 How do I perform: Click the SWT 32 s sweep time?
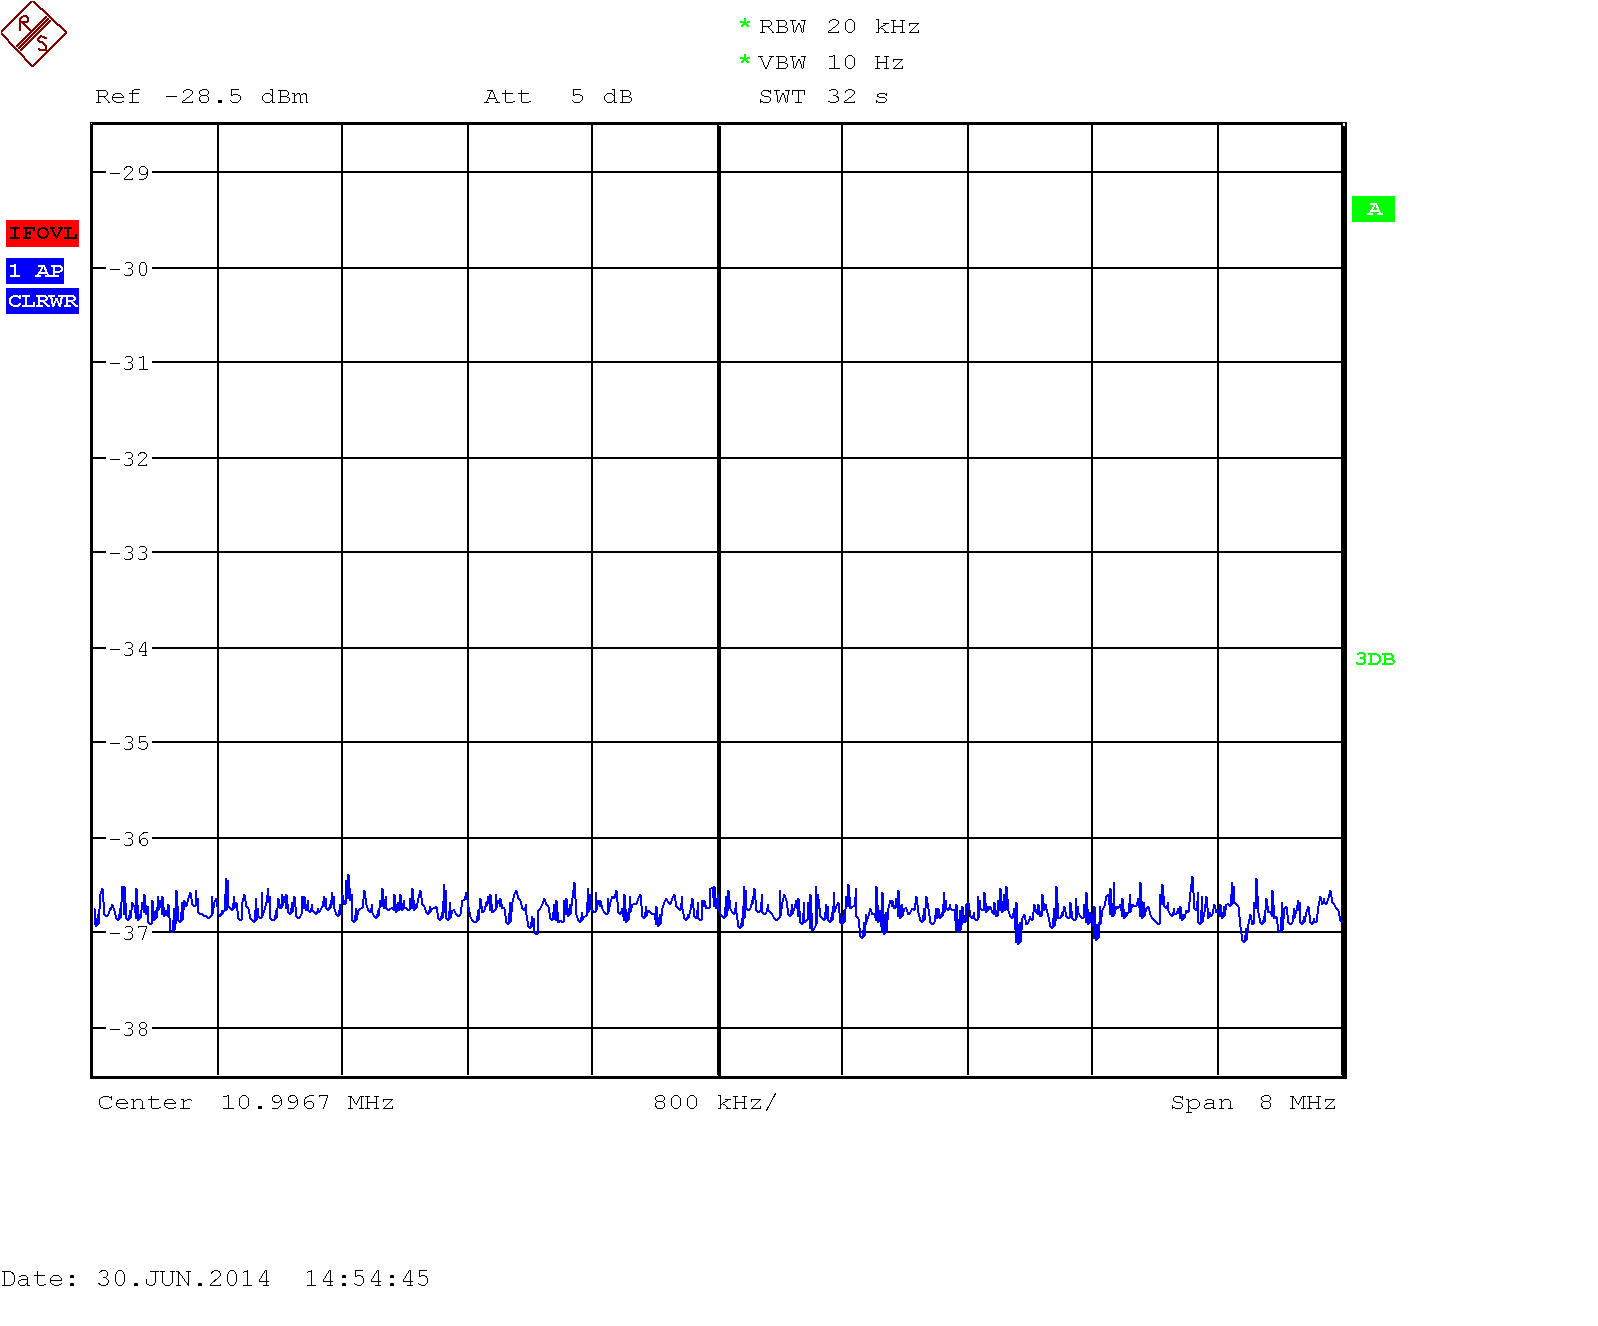coord(823,97)
